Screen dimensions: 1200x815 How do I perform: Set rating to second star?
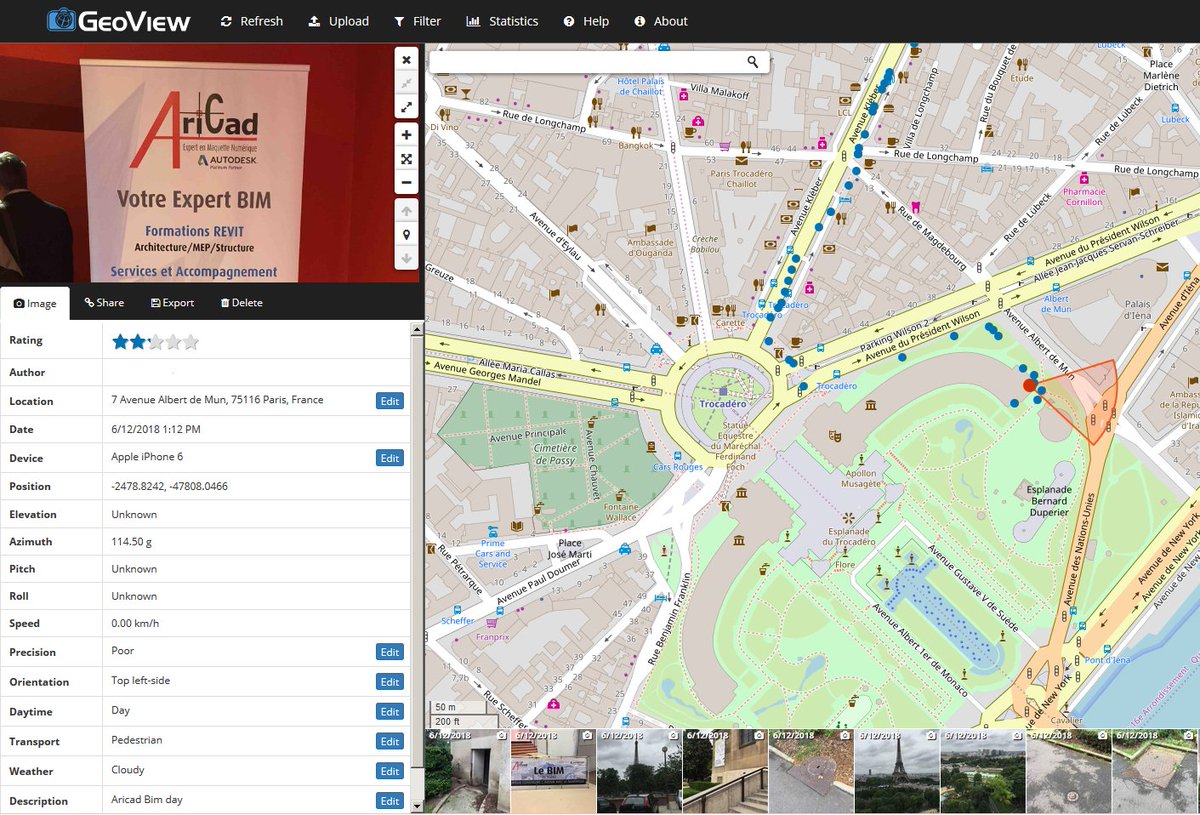coord(138,342)
